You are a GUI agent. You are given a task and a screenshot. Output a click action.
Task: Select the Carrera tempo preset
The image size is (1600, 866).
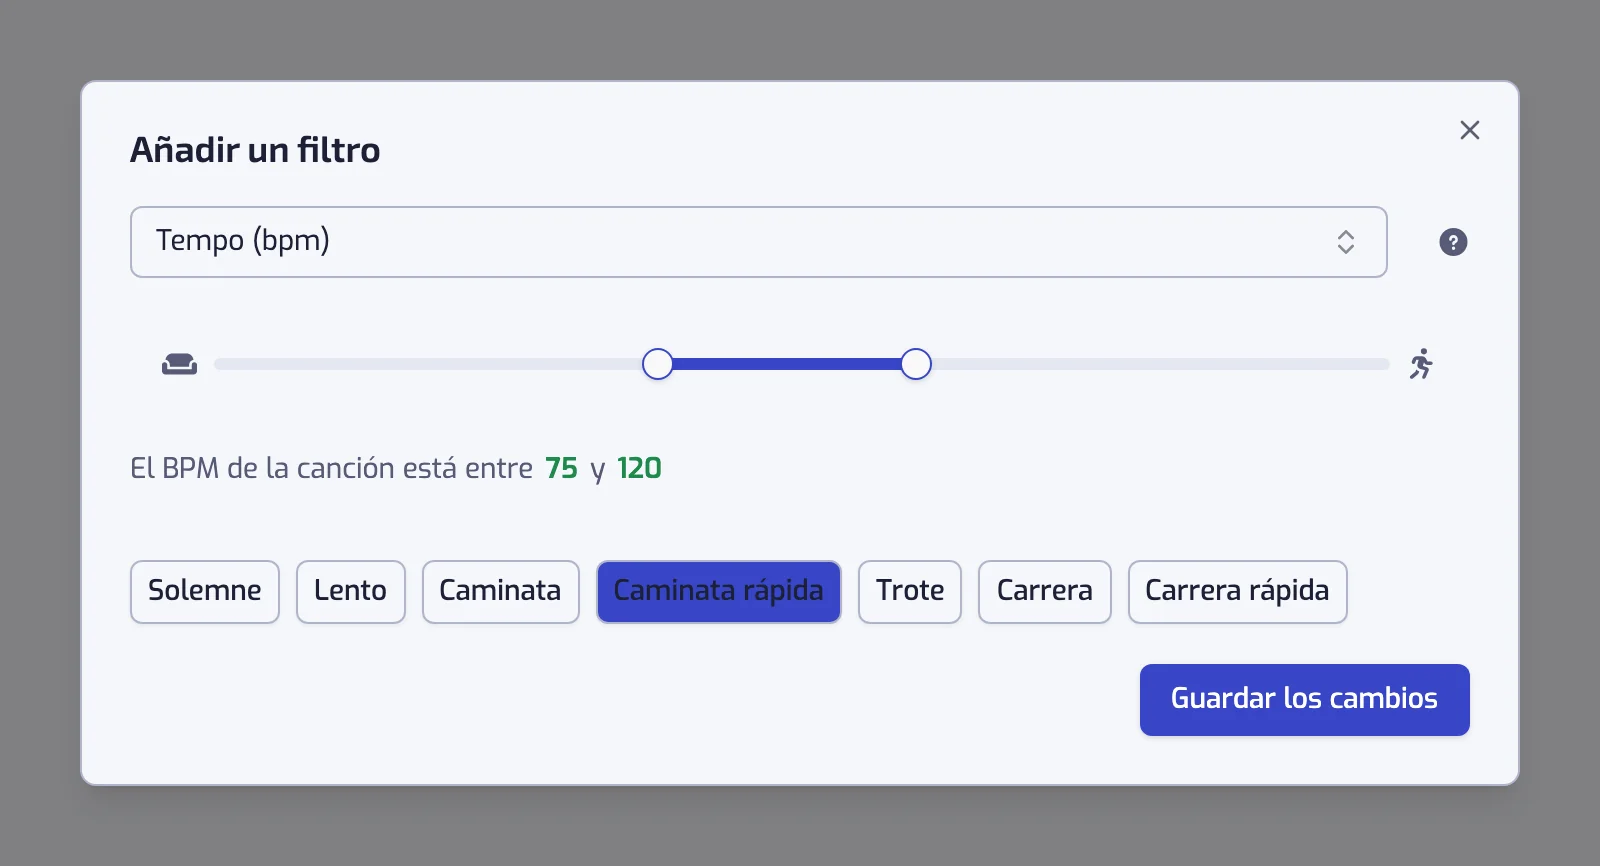tap(1045, 592)
